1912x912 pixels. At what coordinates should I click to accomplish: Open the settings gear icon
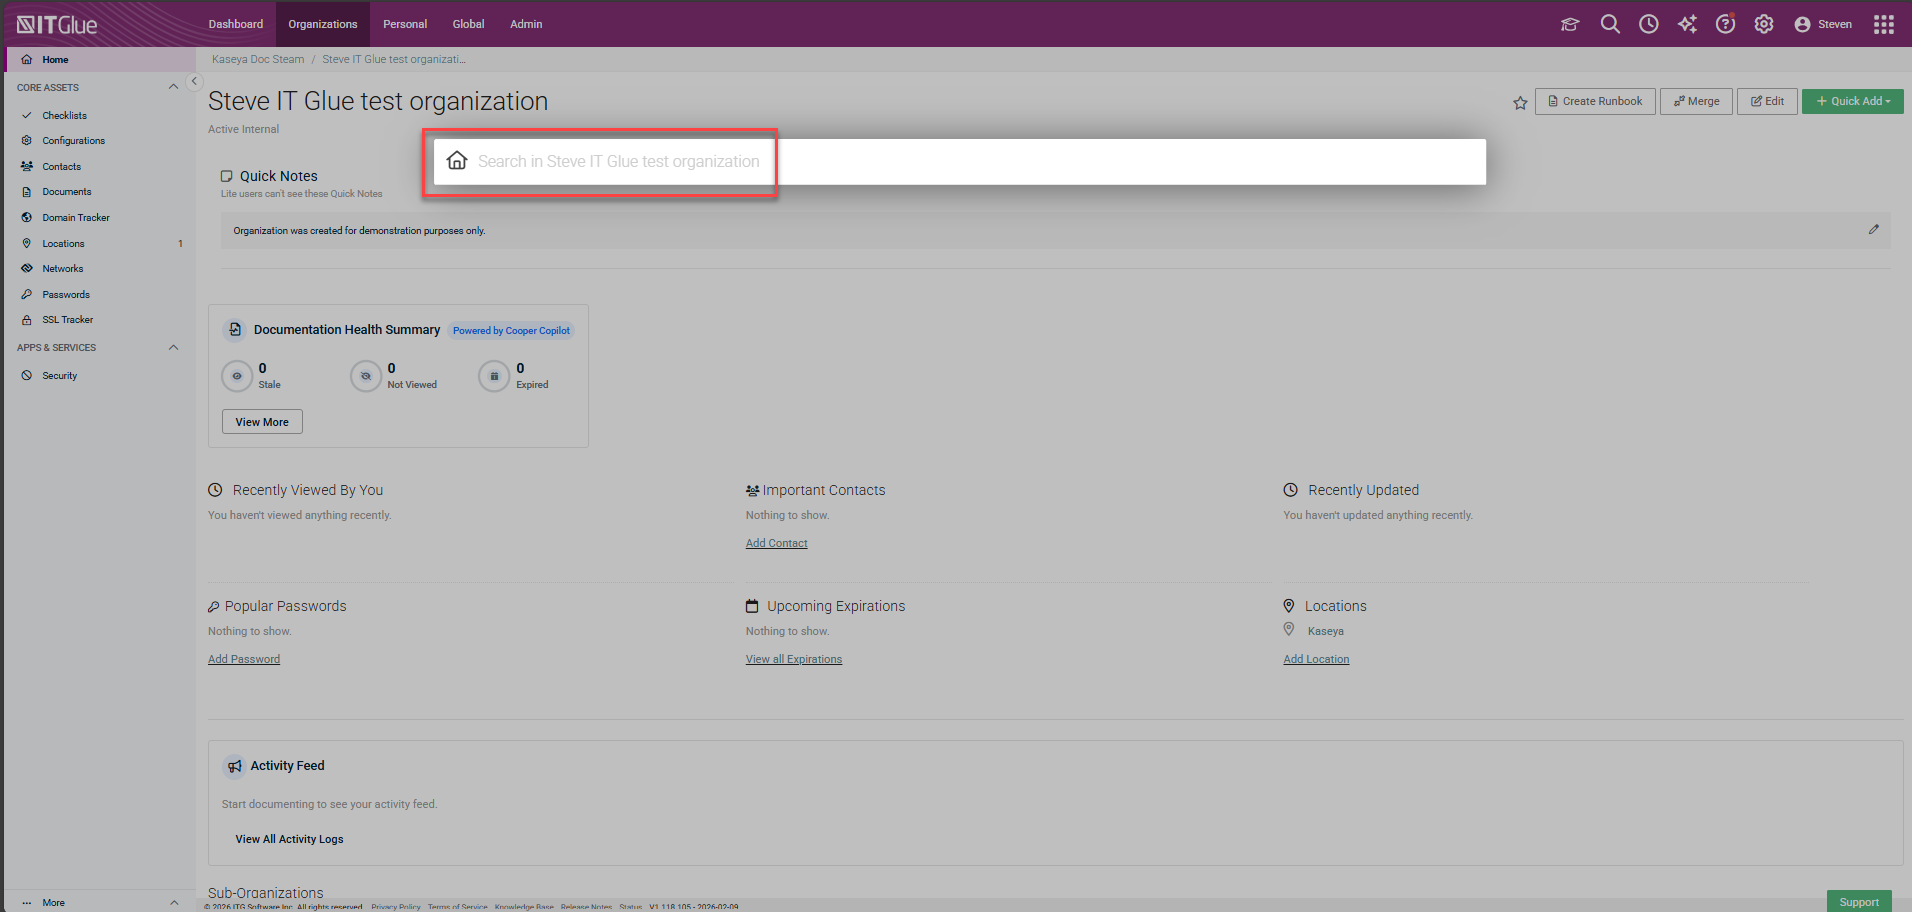[1764, 24]
